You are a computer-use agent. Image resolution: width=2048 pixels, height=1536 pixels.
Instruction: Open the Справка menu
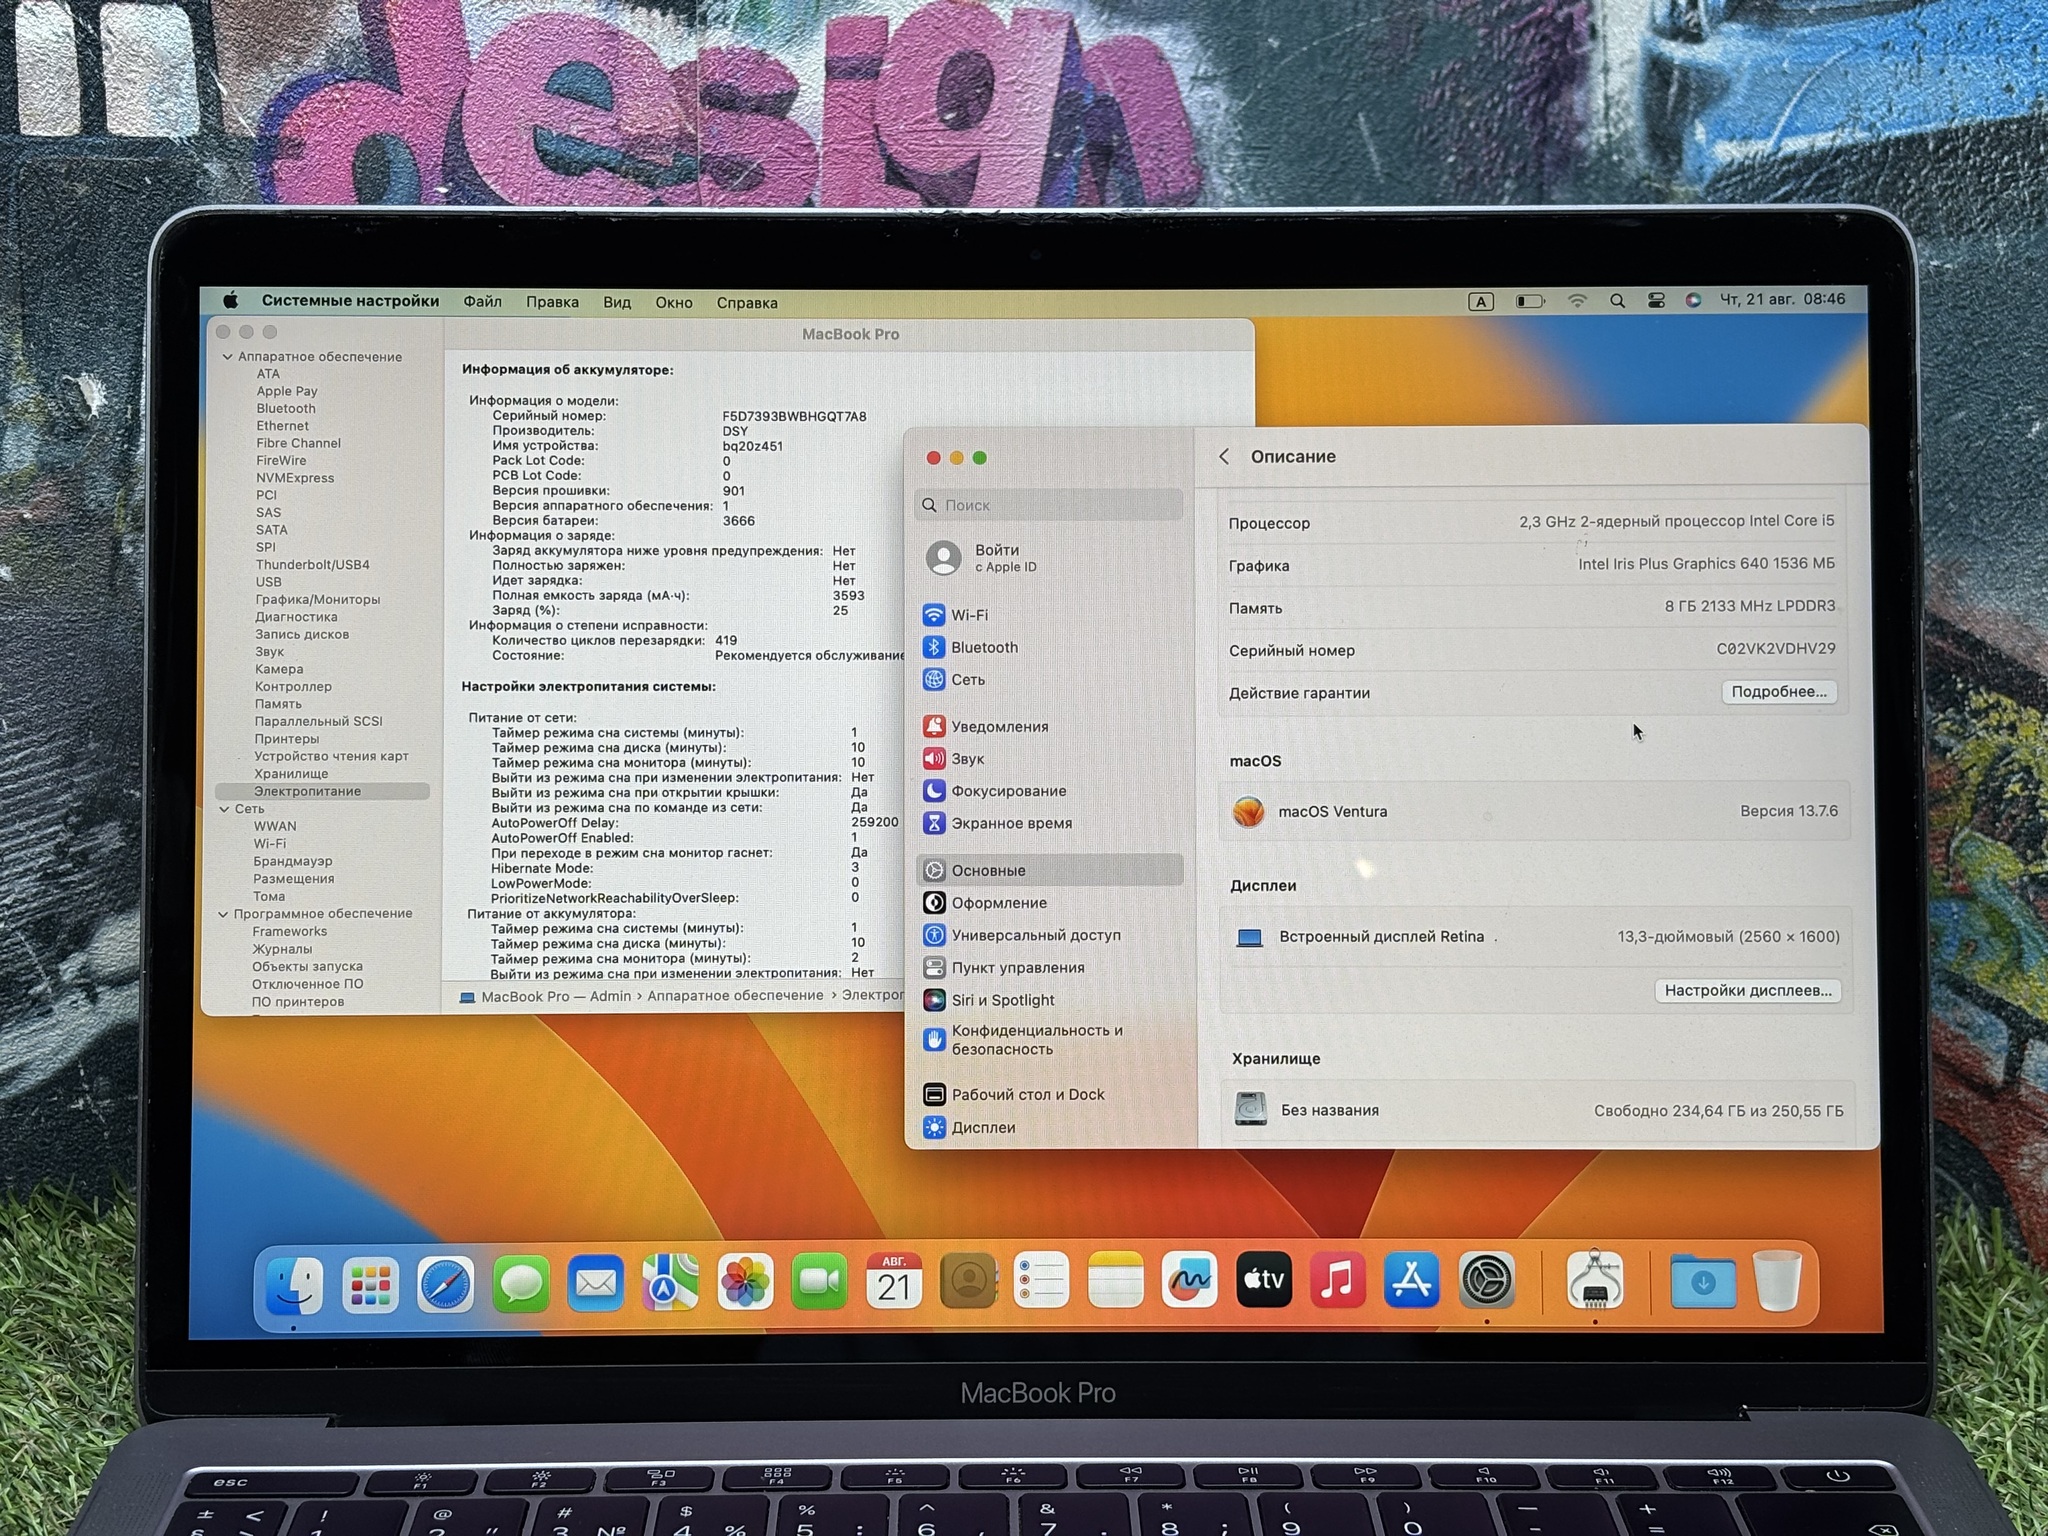(746, 303)
